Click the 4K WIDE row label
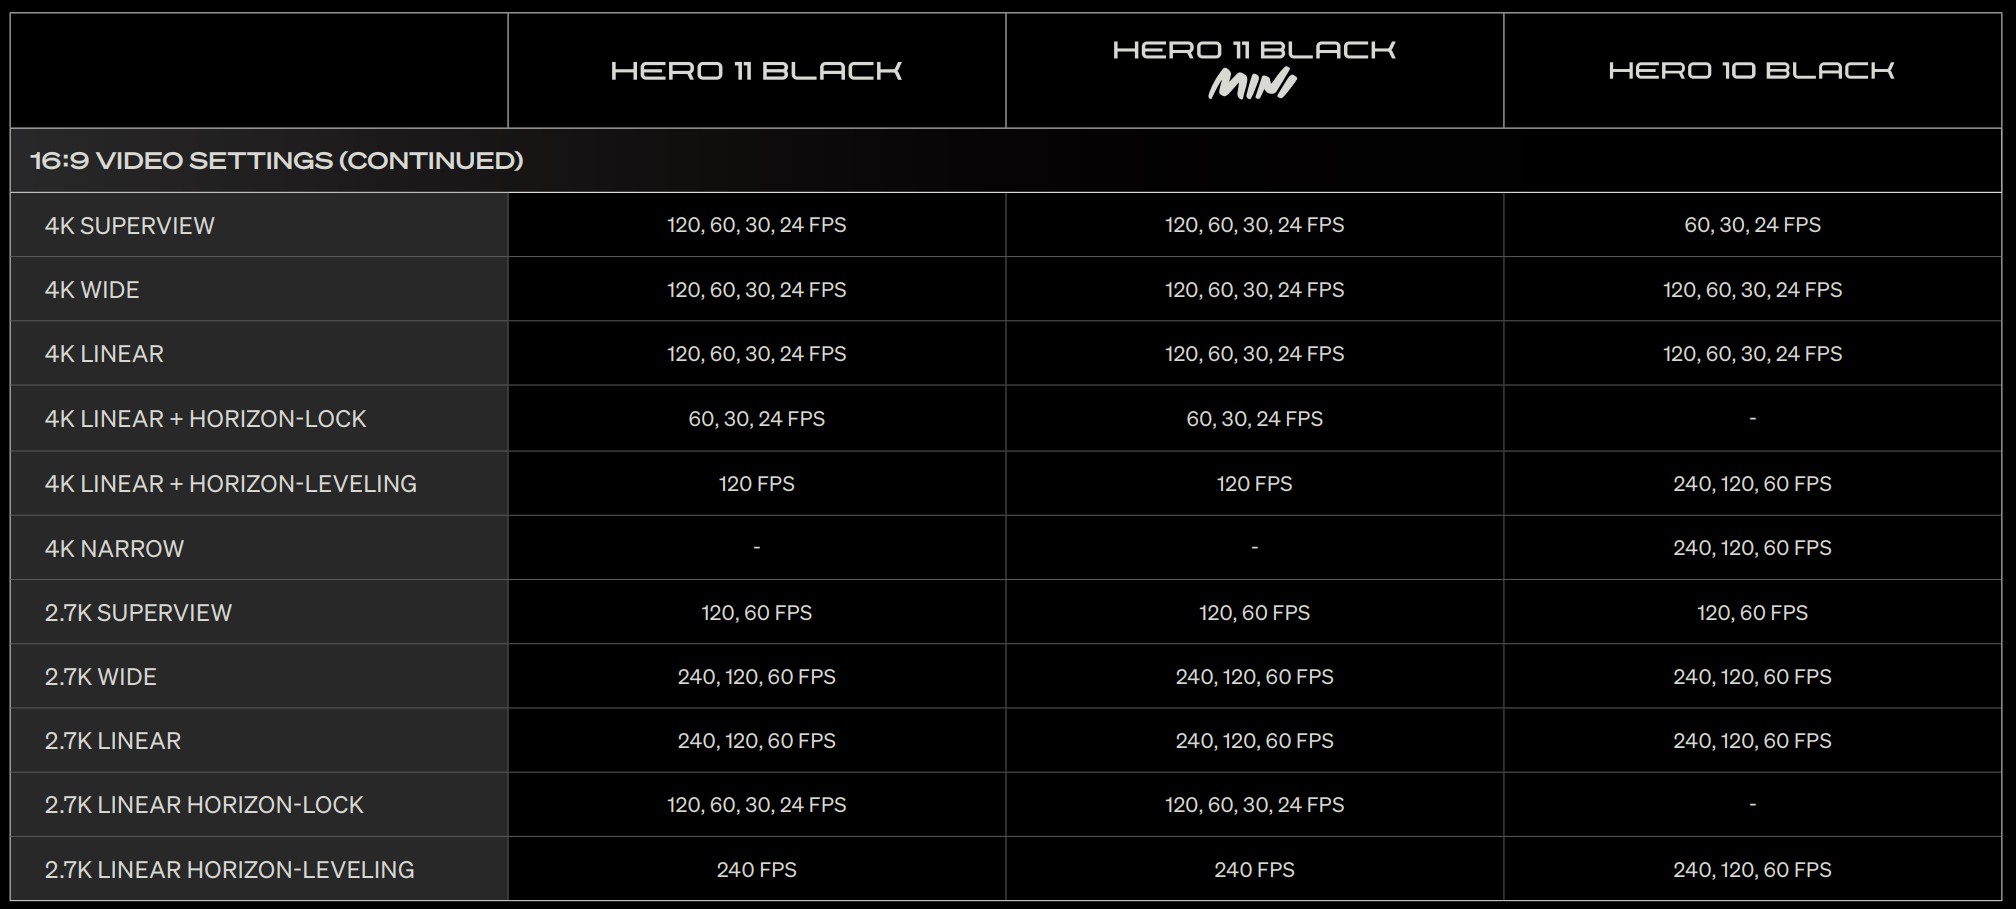 click(x=92, y=290)
